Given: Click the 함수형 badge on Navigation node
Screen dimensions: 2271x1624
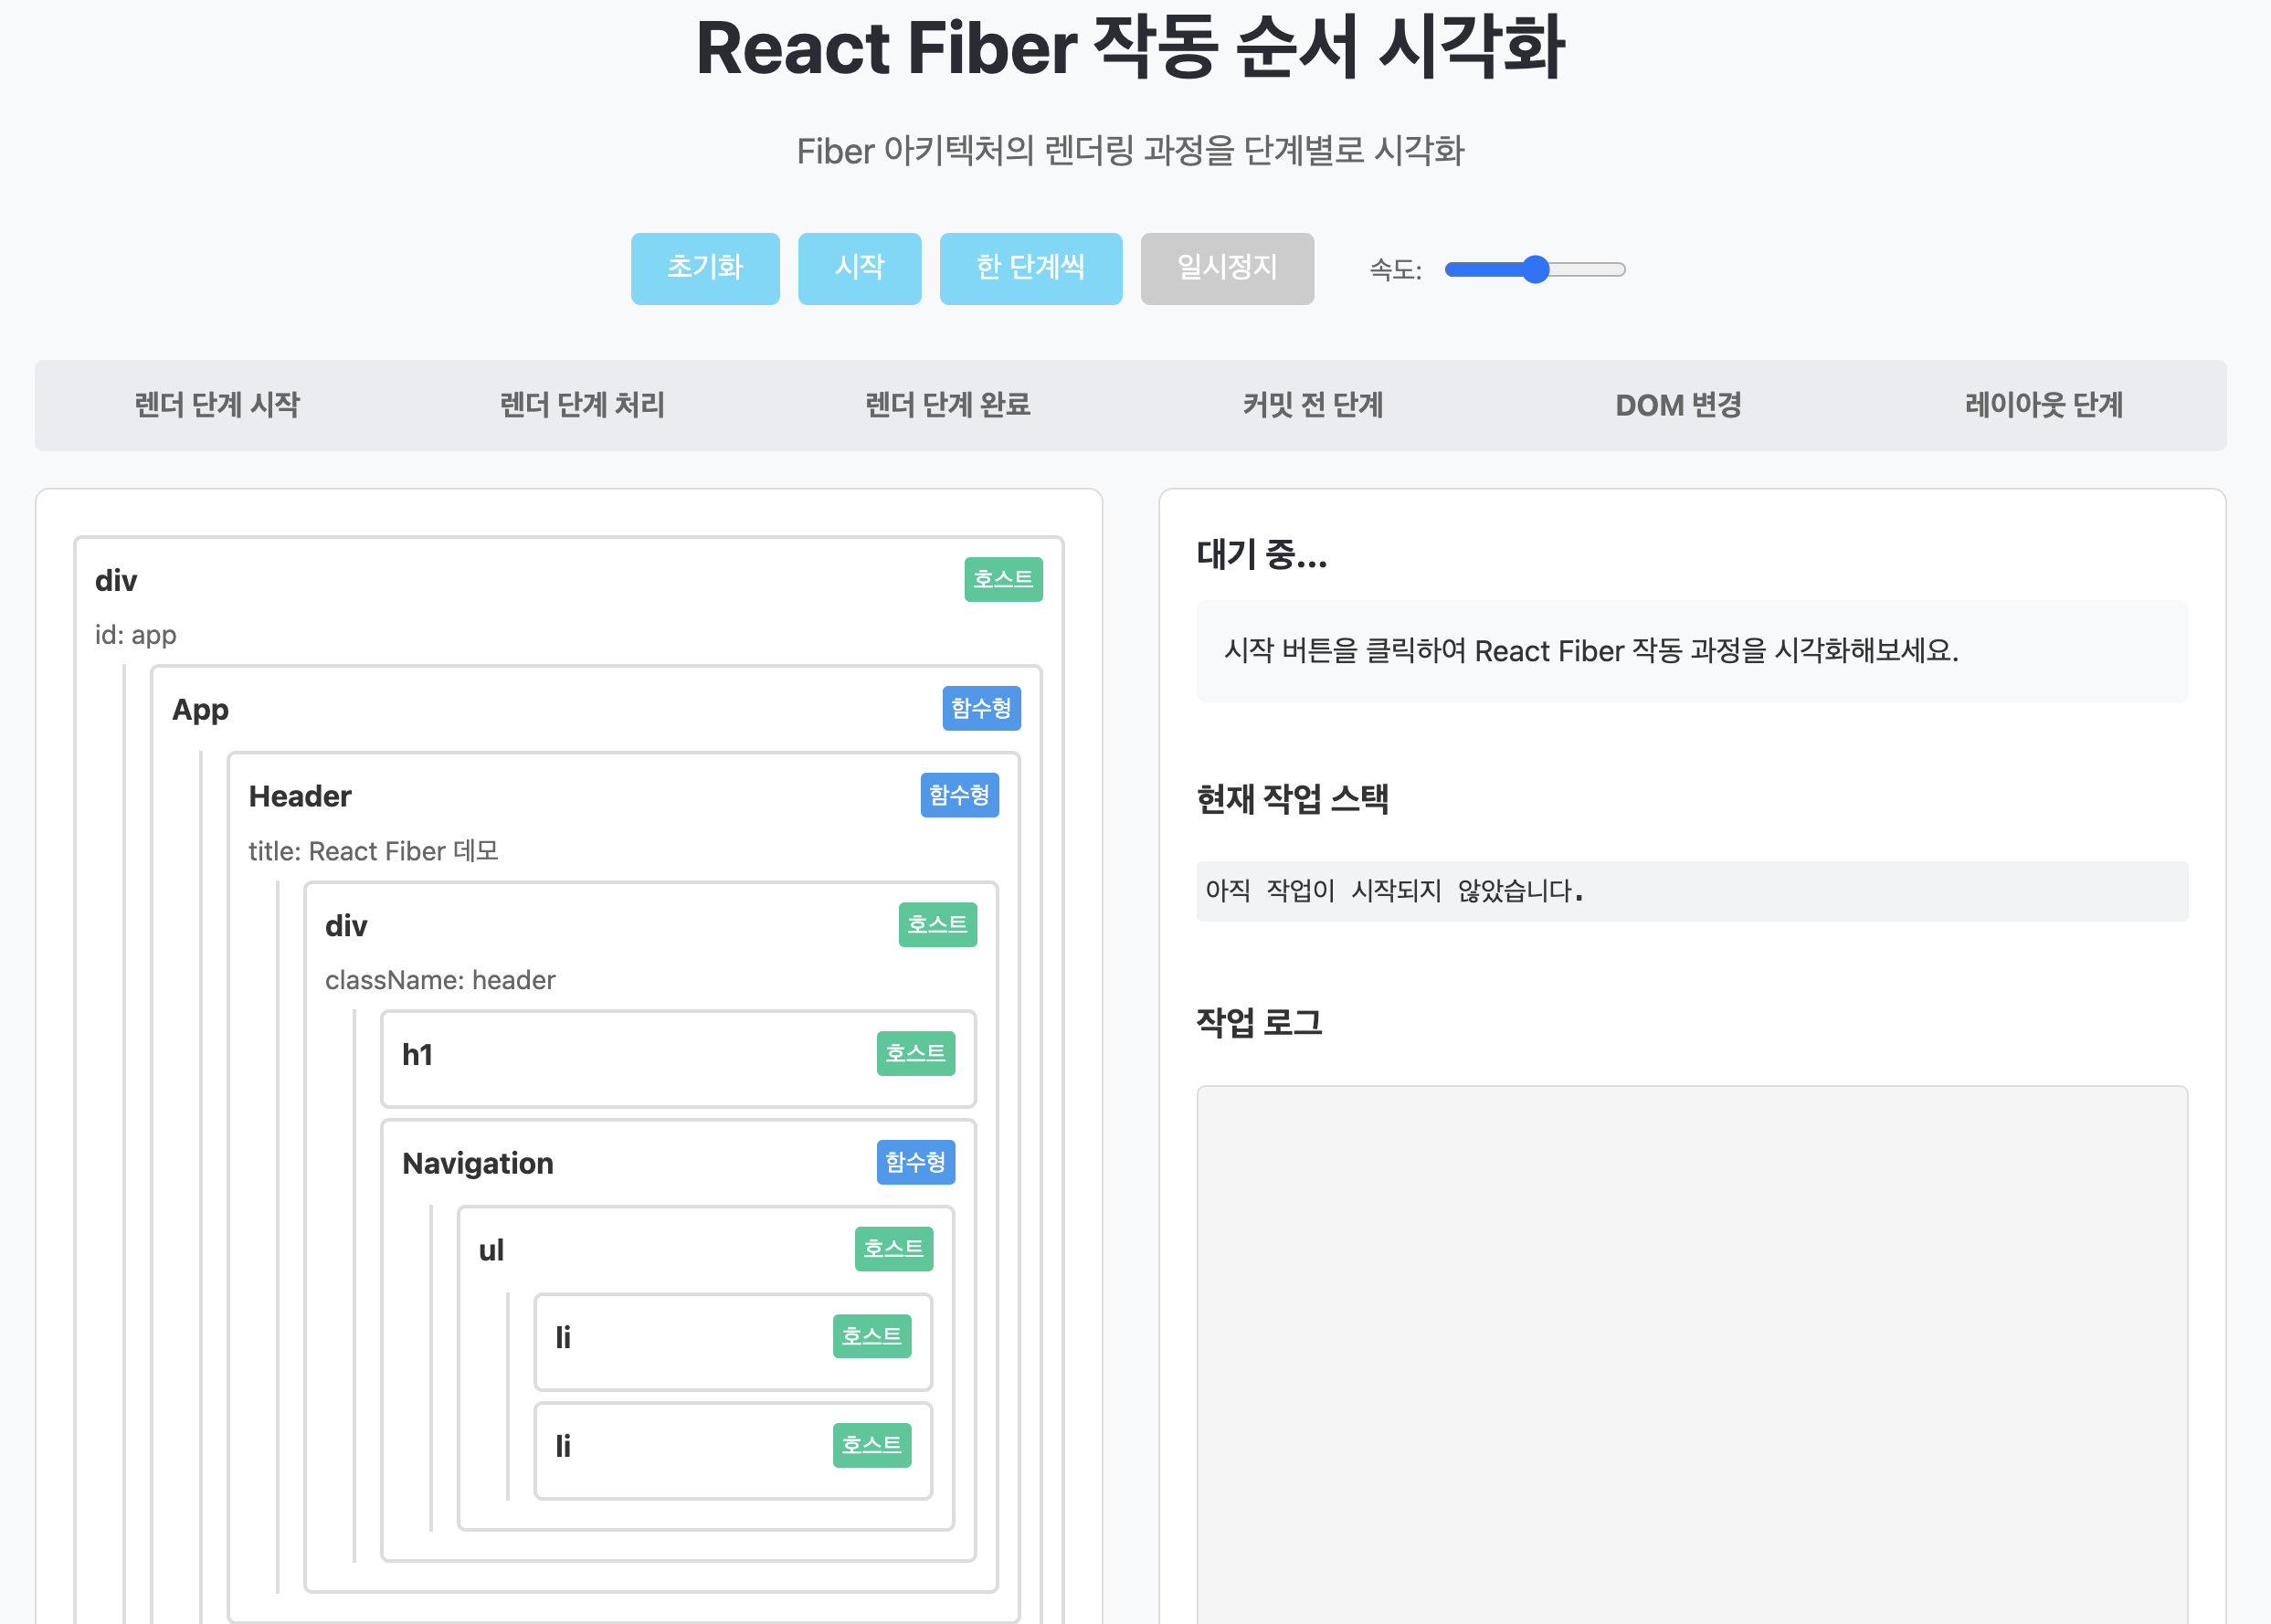Looking at the screenshot, I should pos(914,1162).
